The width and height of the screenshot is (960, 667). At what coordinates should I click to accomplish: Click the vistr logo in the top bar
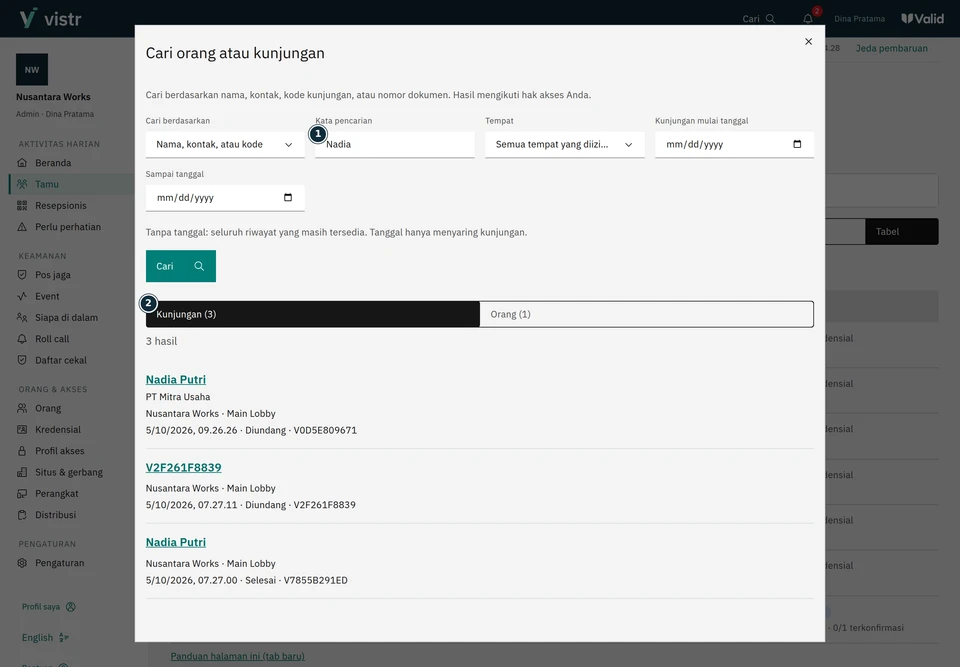pos(50,19)
